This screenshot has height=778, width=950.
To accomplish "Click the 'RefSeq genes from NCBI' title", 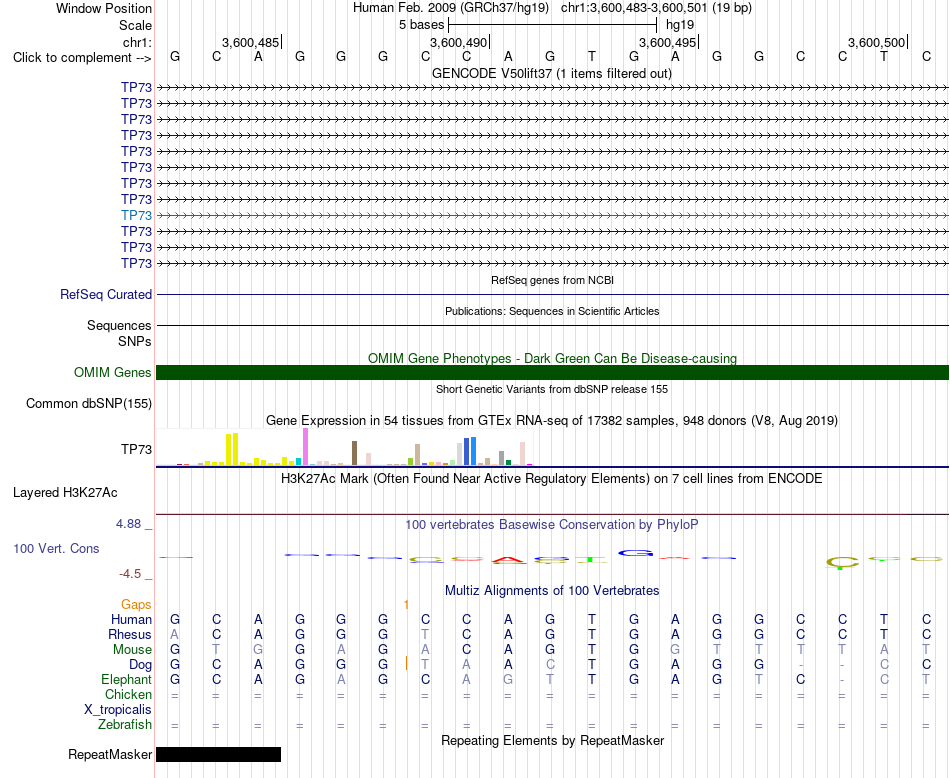I will tap(552, 280).
